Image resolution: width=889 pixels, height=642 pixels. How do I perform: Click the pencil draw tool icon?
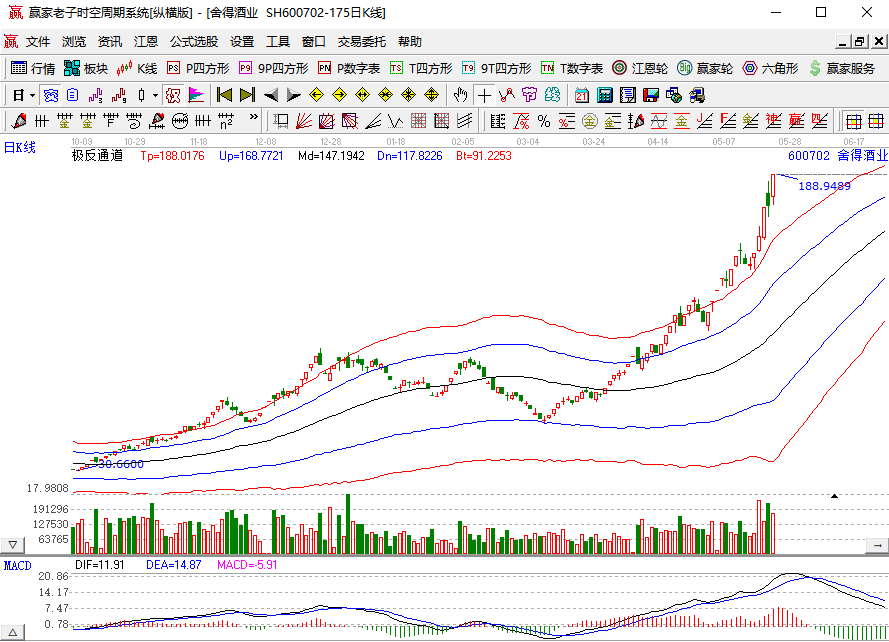pos(19,121)
